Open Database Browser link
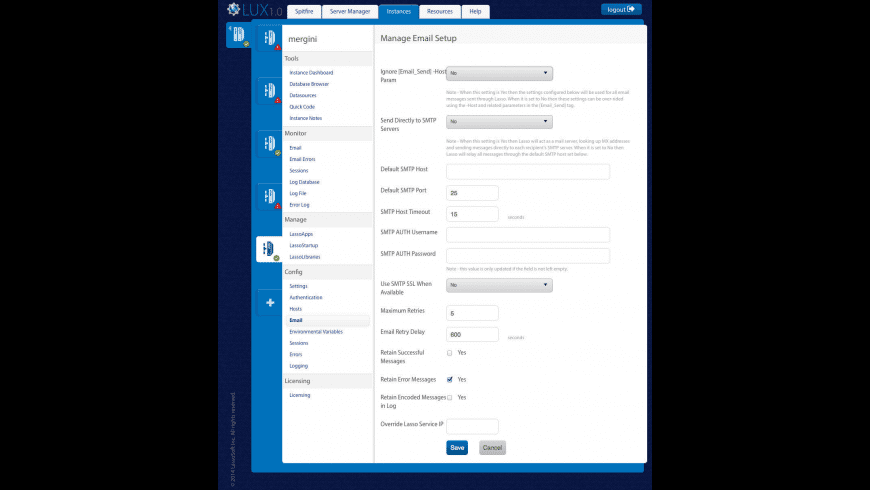 coord(309,84)
